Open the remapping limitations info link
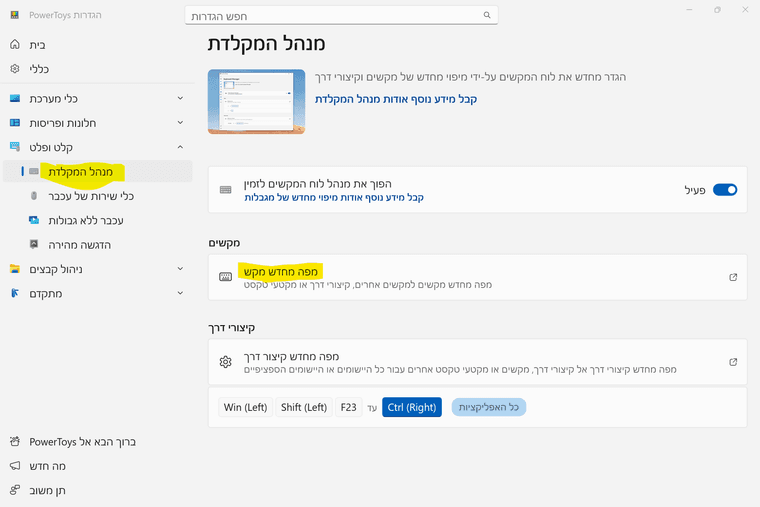Screen dimensions: 760x507 [334, 197]
